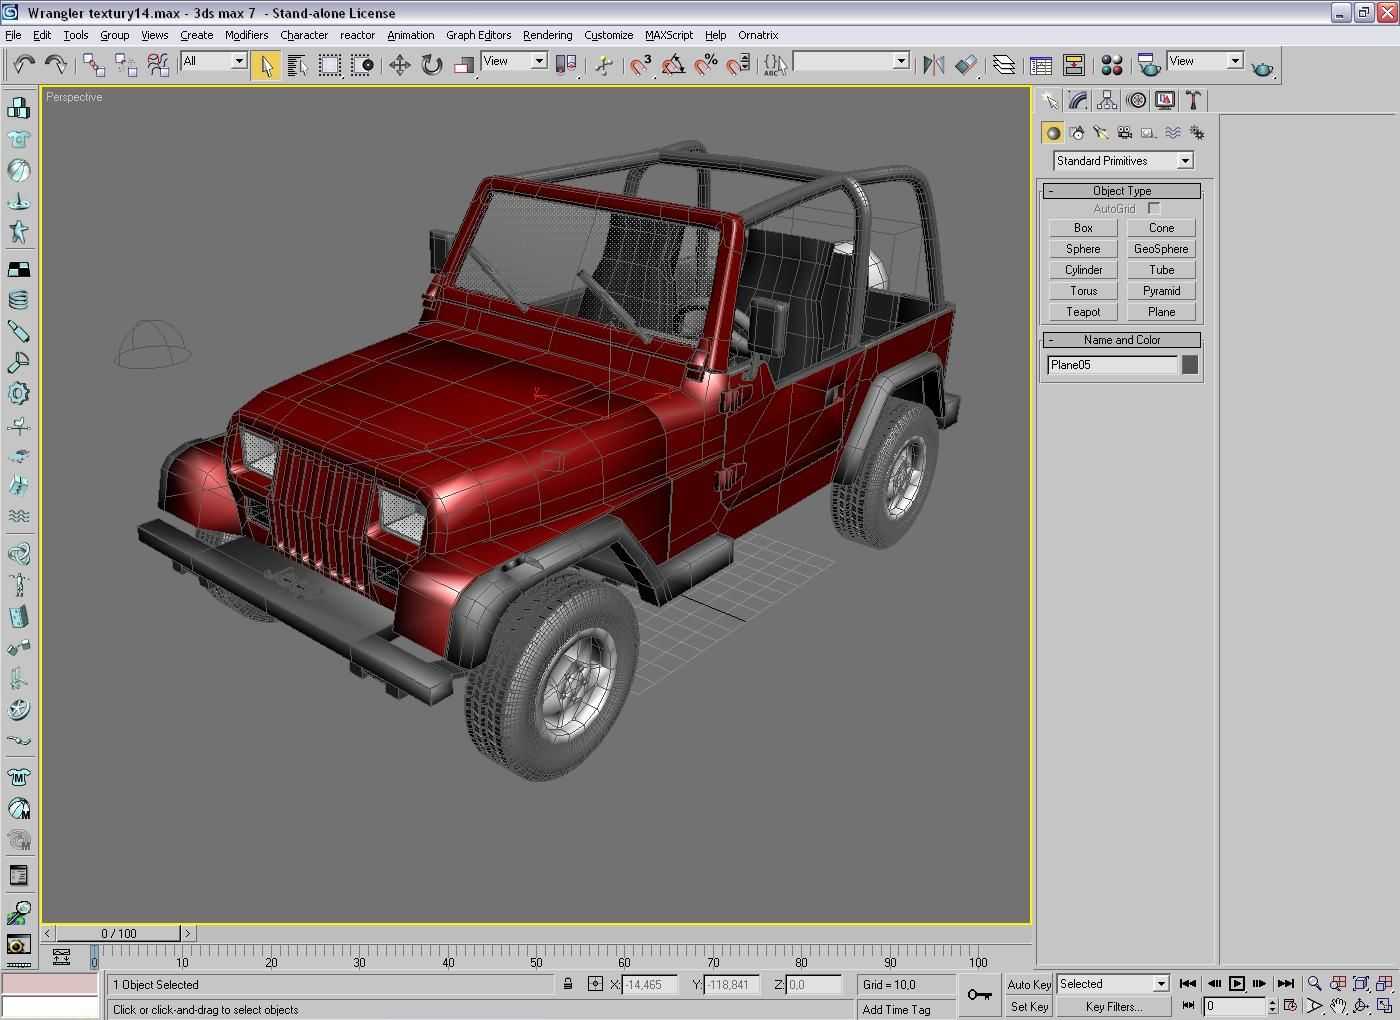Click the Undo arrow icon
The image size is (1400, 1020).
tap(24, 65)
